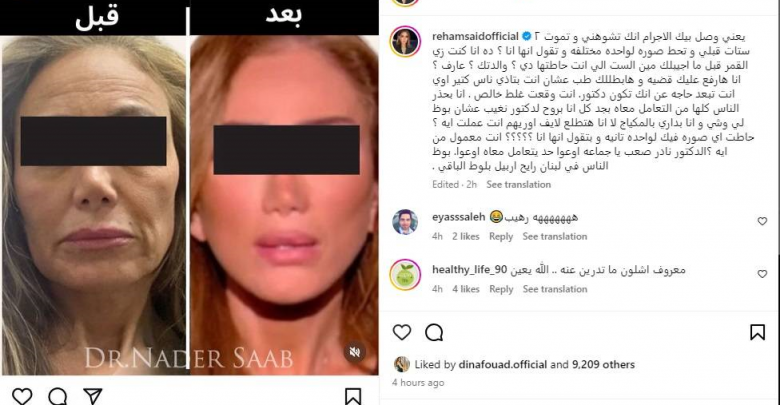Save the post with the right panel bookmark
The width and height of the screenshot is (780, 405).
click(x=757, y=332)
